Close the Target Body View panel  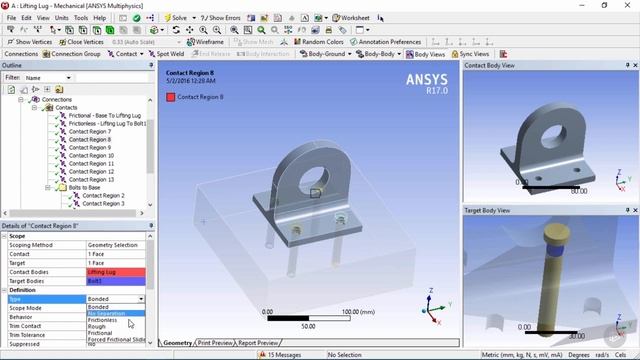coord(635,210)
